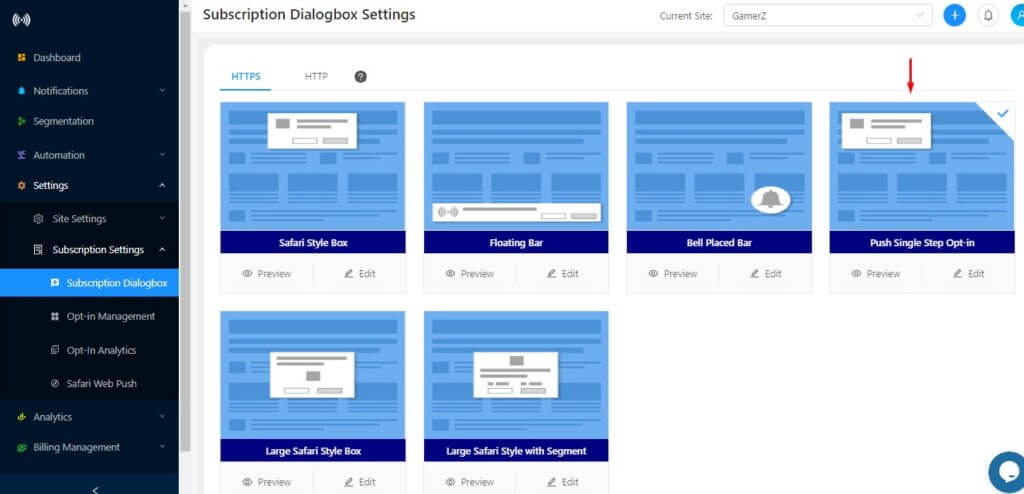Expand the Analytics sidebar chevron
This screenshot has height=494, width=1024.
(x=162, y=417)
